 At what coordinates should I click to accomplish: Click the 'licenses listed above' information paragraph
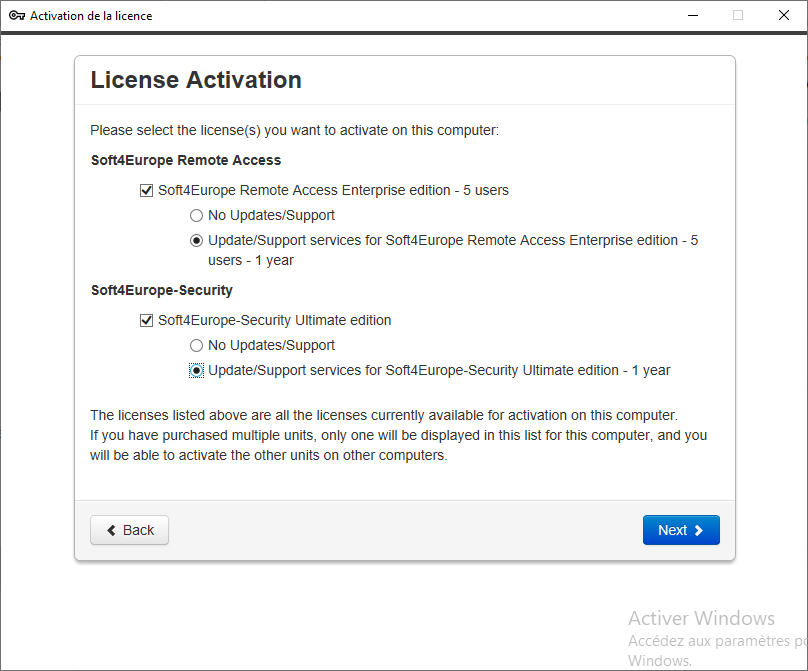pos(398,435)
